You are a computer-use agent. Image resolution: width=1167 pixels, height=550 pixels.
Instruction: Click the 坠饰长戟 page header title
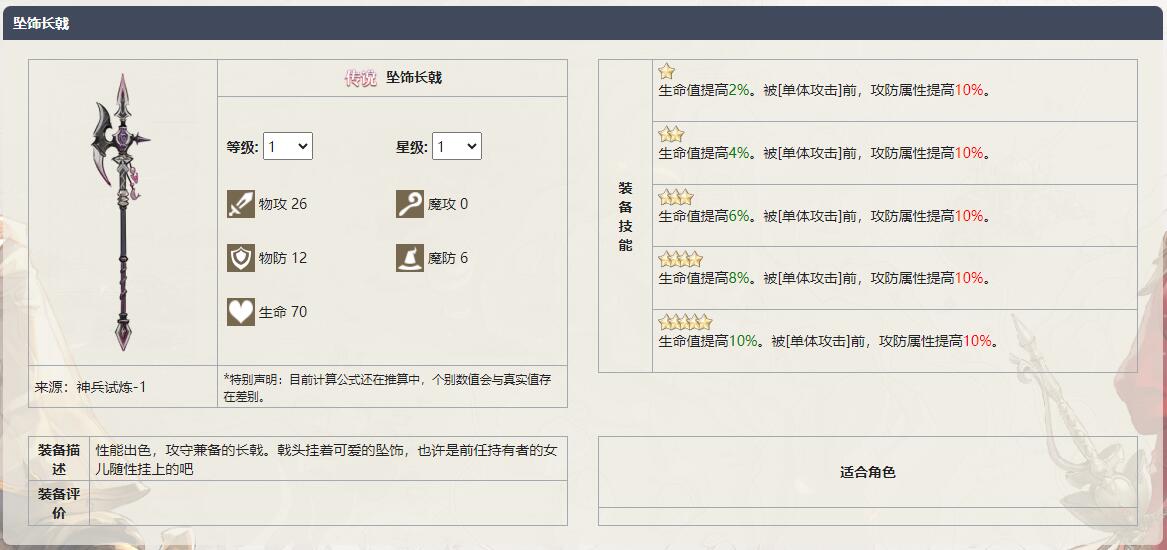pos(41,24)
